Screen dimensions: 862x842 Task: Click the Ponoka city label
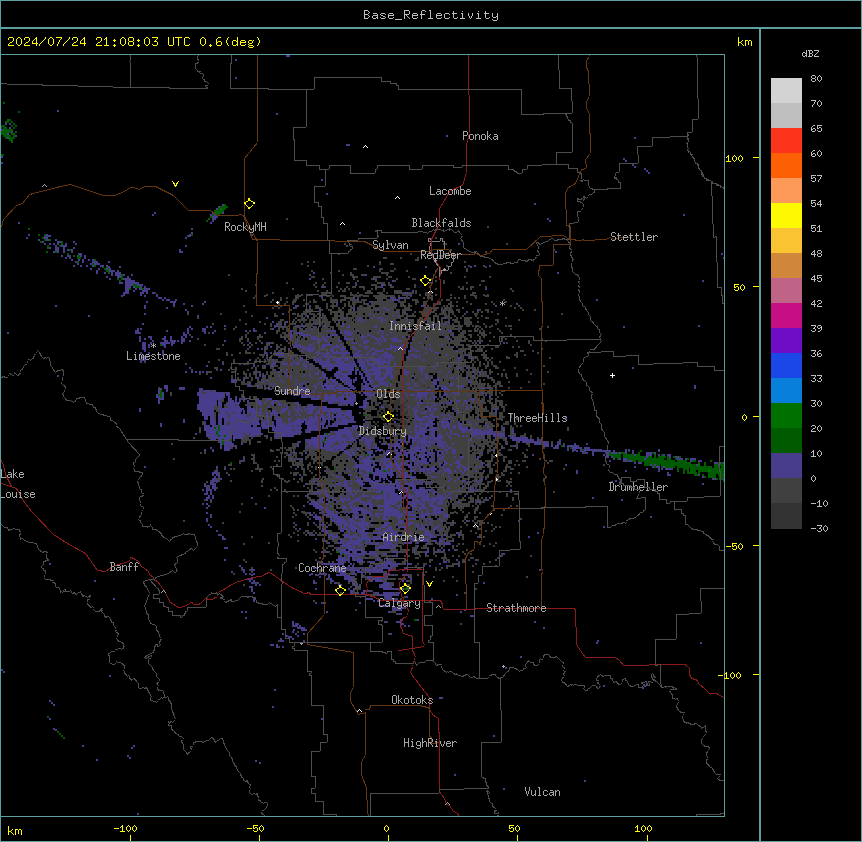tap(480, 136)
